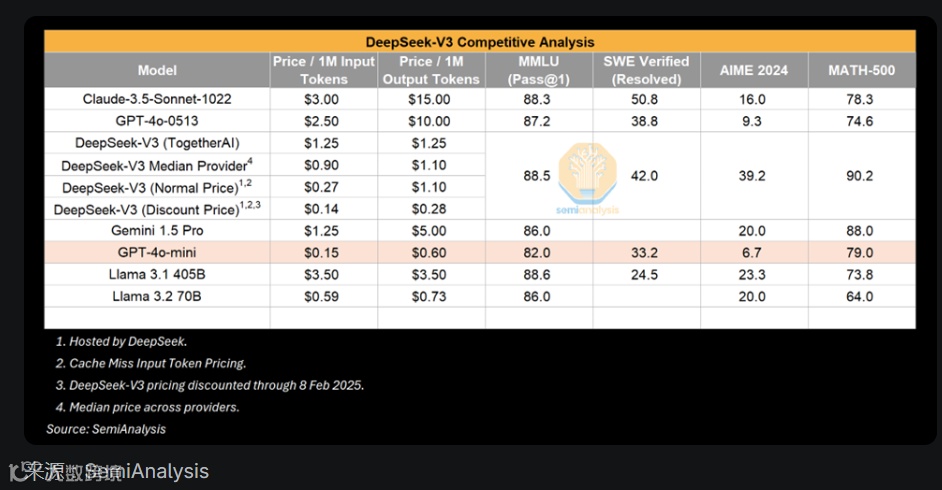Click Llama 3.2 70B's '64.0' MATH-500 score
The image size is (942, 490).
pos(860,296)
